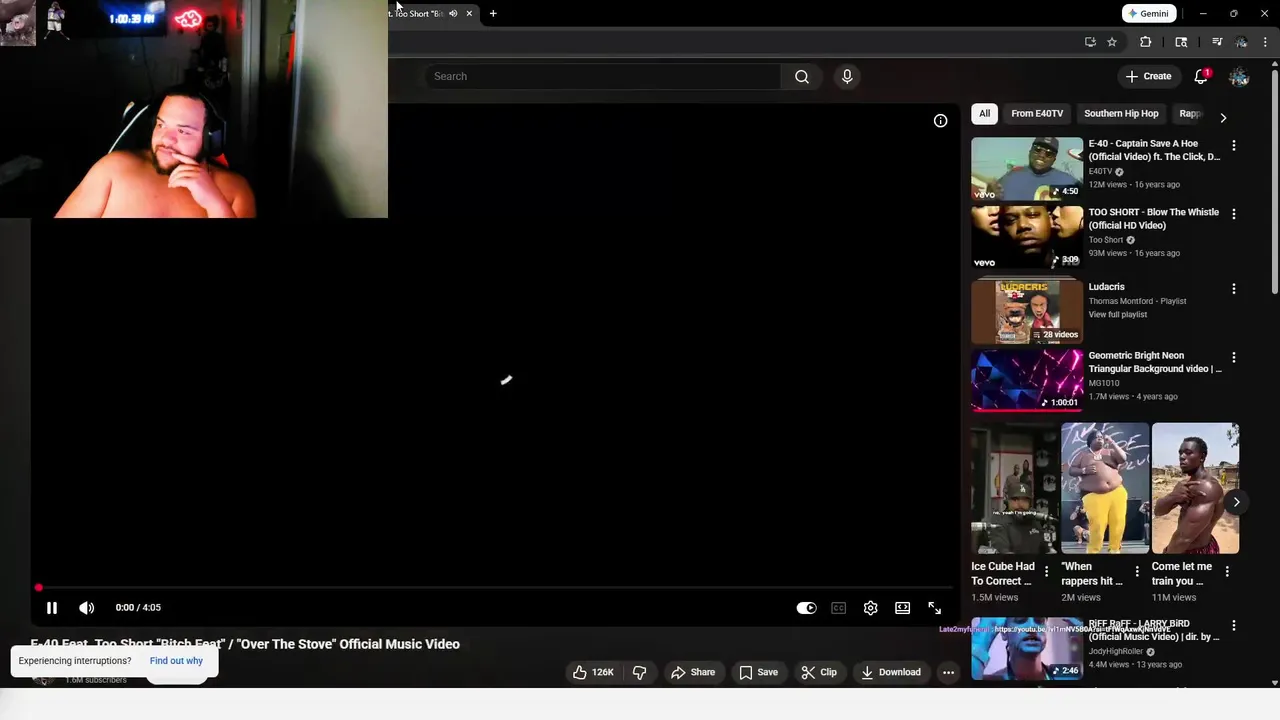
Task: Click the search magnifier button
Action: coord(801,76)
